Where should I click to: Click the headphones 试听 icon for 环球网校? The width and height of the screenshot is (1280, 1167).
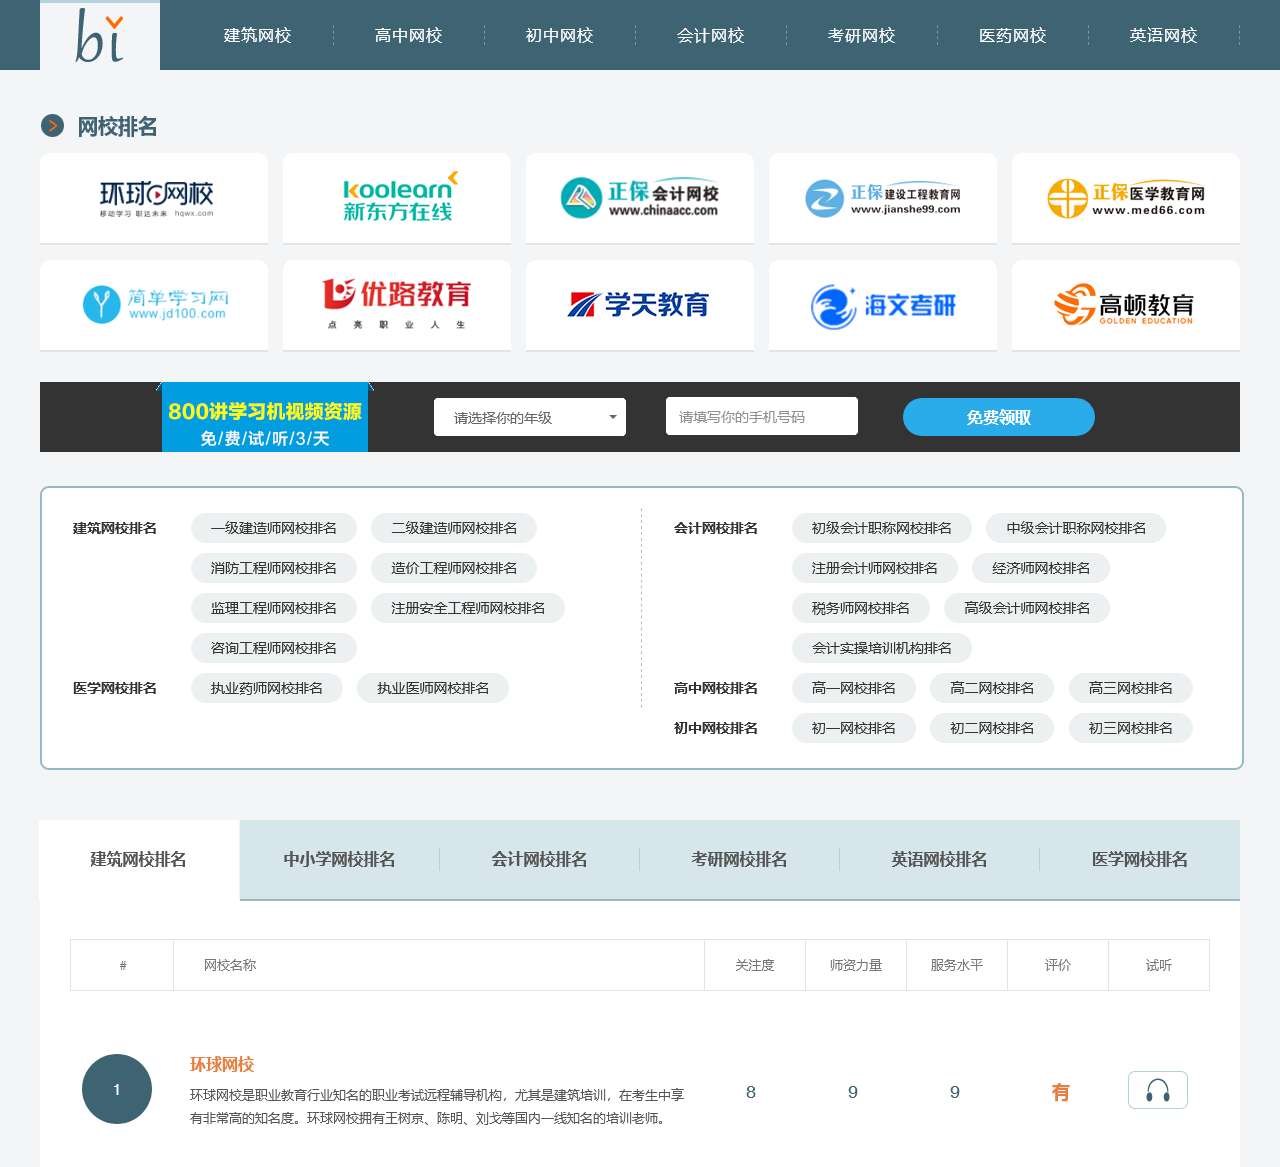[x=1157, y=1091]
